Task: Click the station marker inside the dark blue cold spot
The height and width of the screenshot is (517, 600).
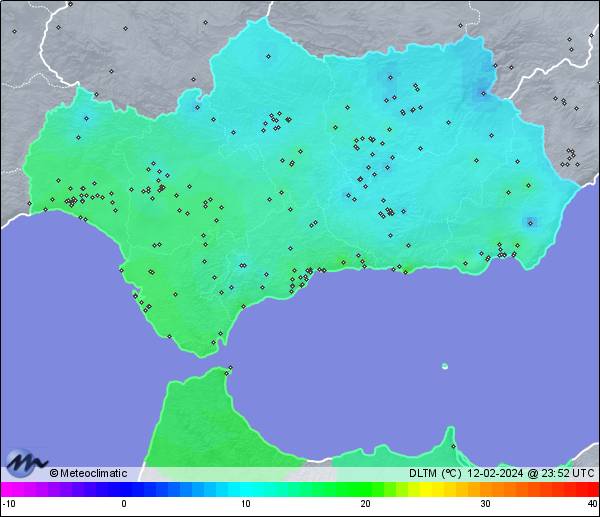Action: [x=530, y=223]
